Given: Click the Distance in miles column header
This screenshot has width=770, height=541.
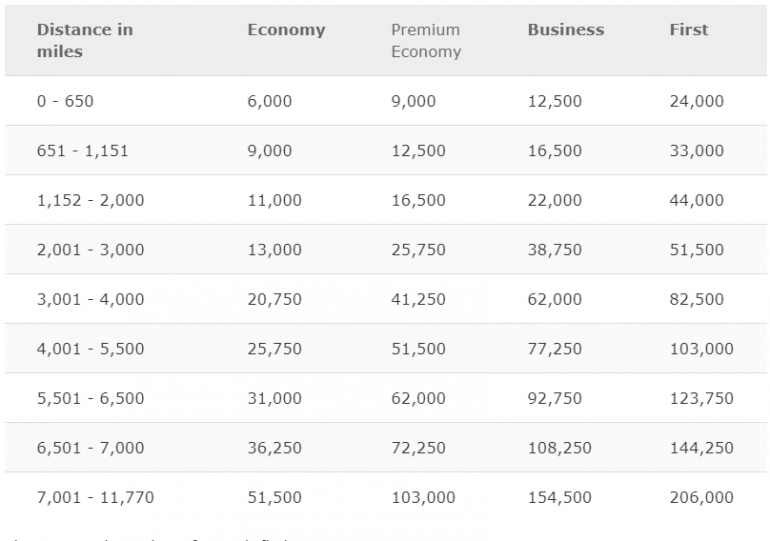Looking at the screenshot, I should [85, 40].
